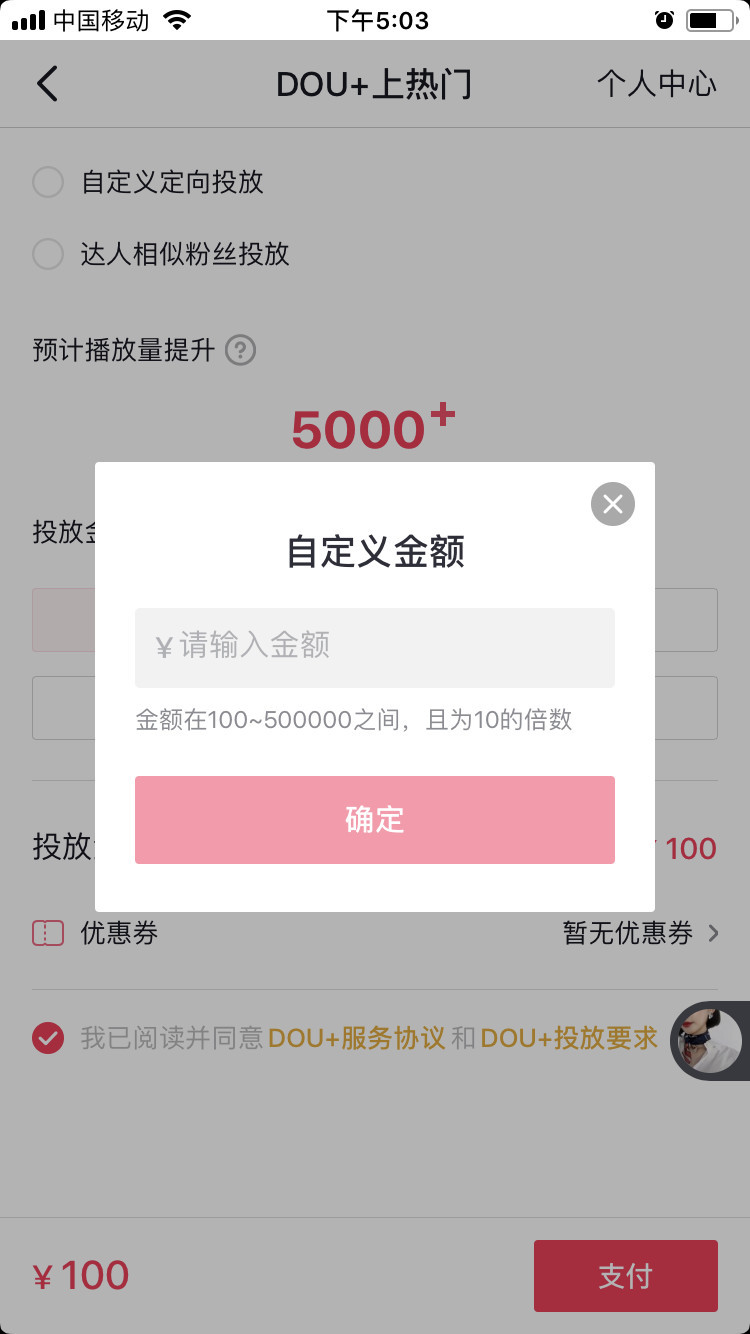Image resolution: width=750 pixels, height=1334 pixels.
Task: Open 个人中心 in the header
Action: click(x=657, y=84)
